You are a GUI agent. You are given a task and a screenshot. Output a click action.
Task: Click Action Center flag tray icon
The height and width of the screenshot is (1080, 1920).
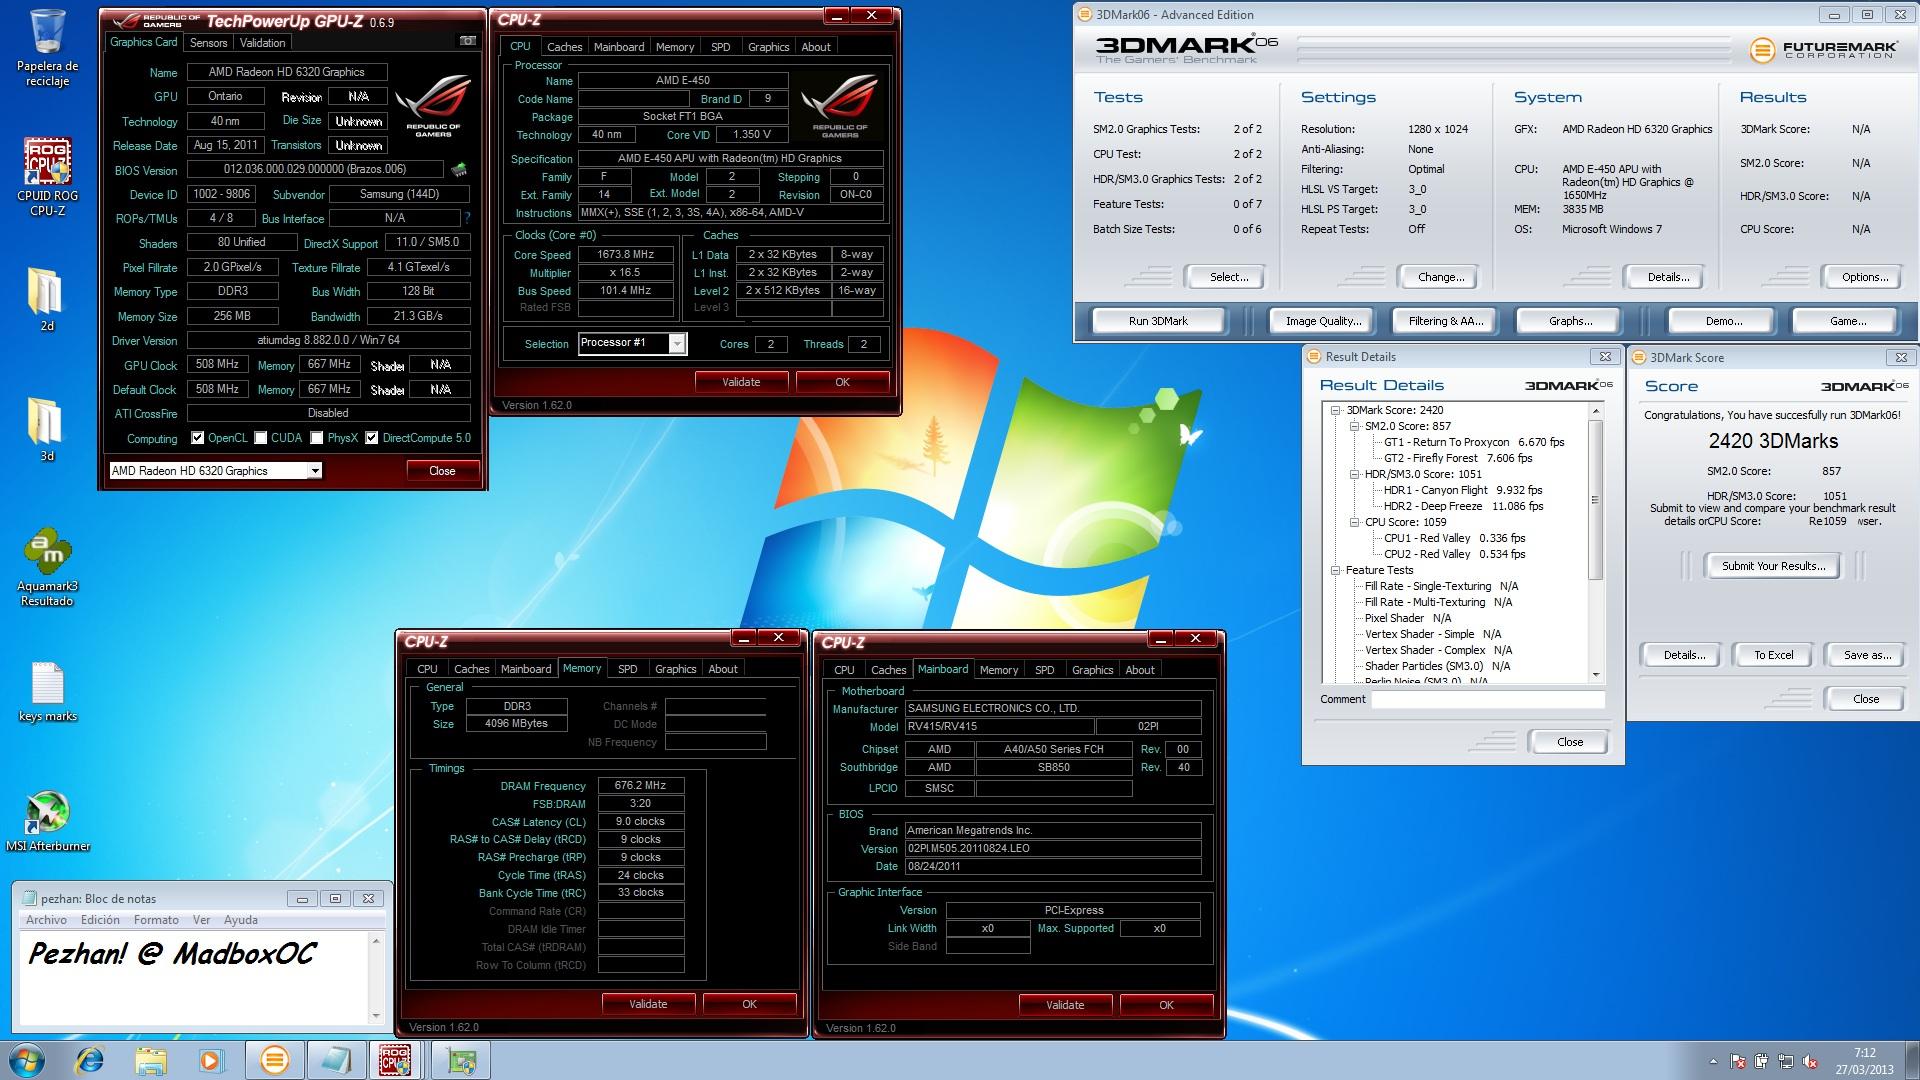[x=1738, y=1061]
